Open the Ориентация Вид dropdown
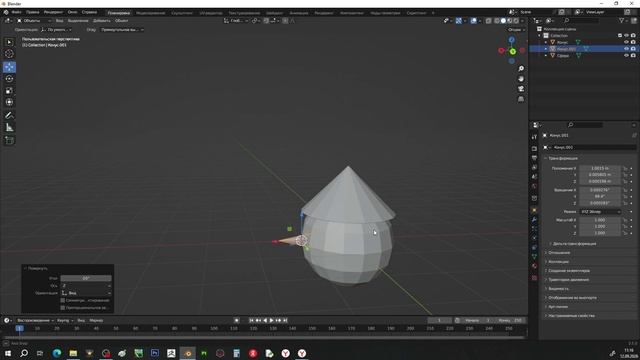Viewport: 640px width, 360px height. (86, 293)
